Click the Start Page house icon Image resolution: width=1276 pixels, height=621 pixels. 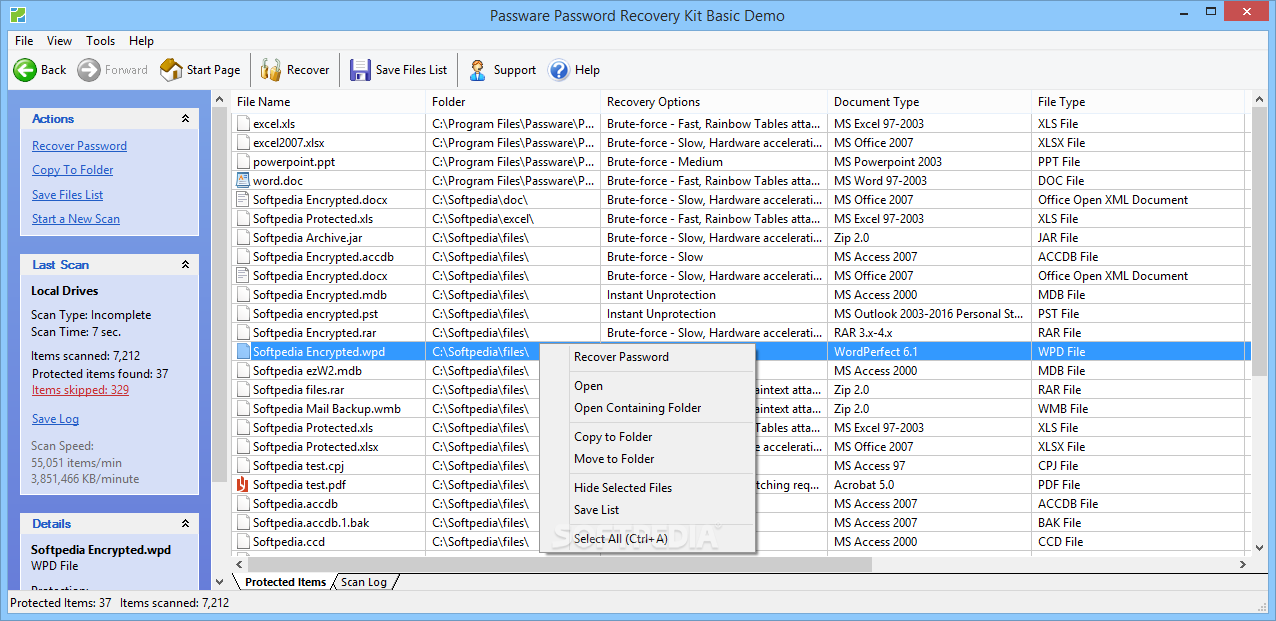[x=171, y=69]
